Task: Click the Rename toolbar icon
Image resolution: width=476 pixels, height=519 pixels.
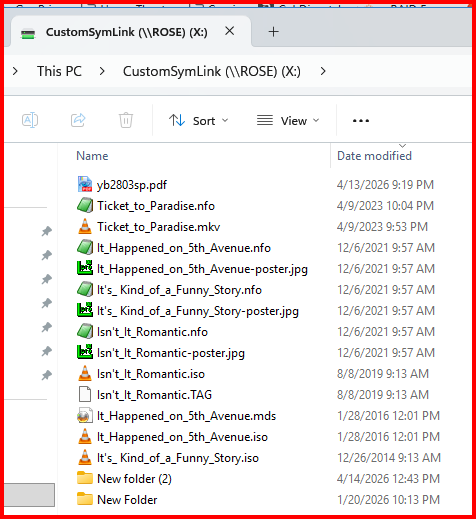Action: (30, 120)
